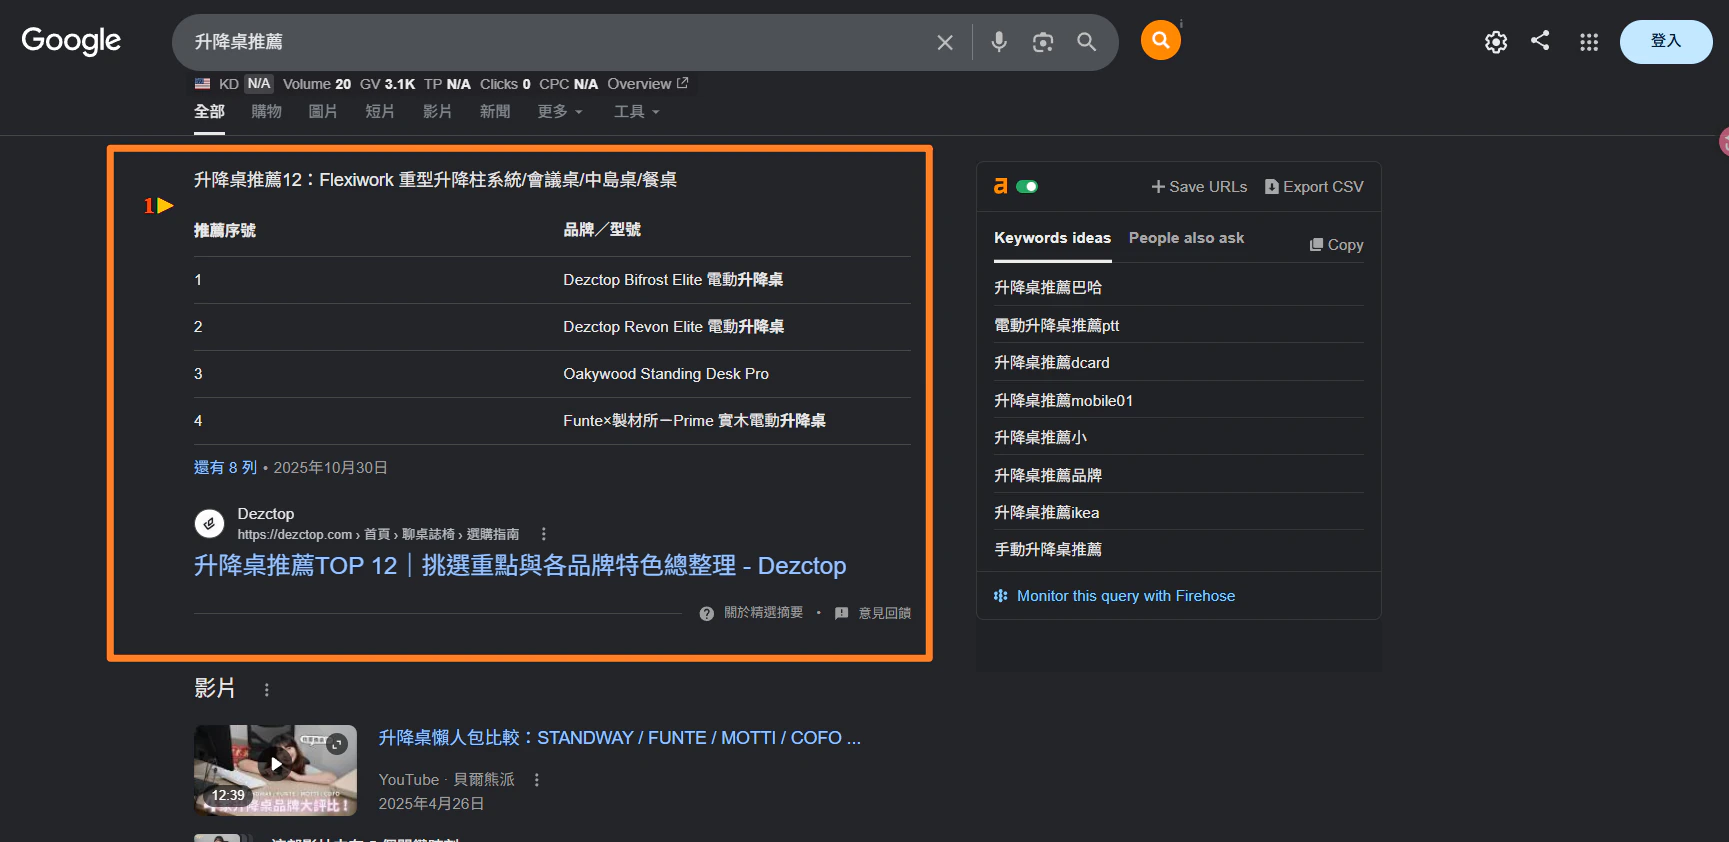Toggle the green extension switch
Screen dimensions: 1729x842
click(1027, 186)
